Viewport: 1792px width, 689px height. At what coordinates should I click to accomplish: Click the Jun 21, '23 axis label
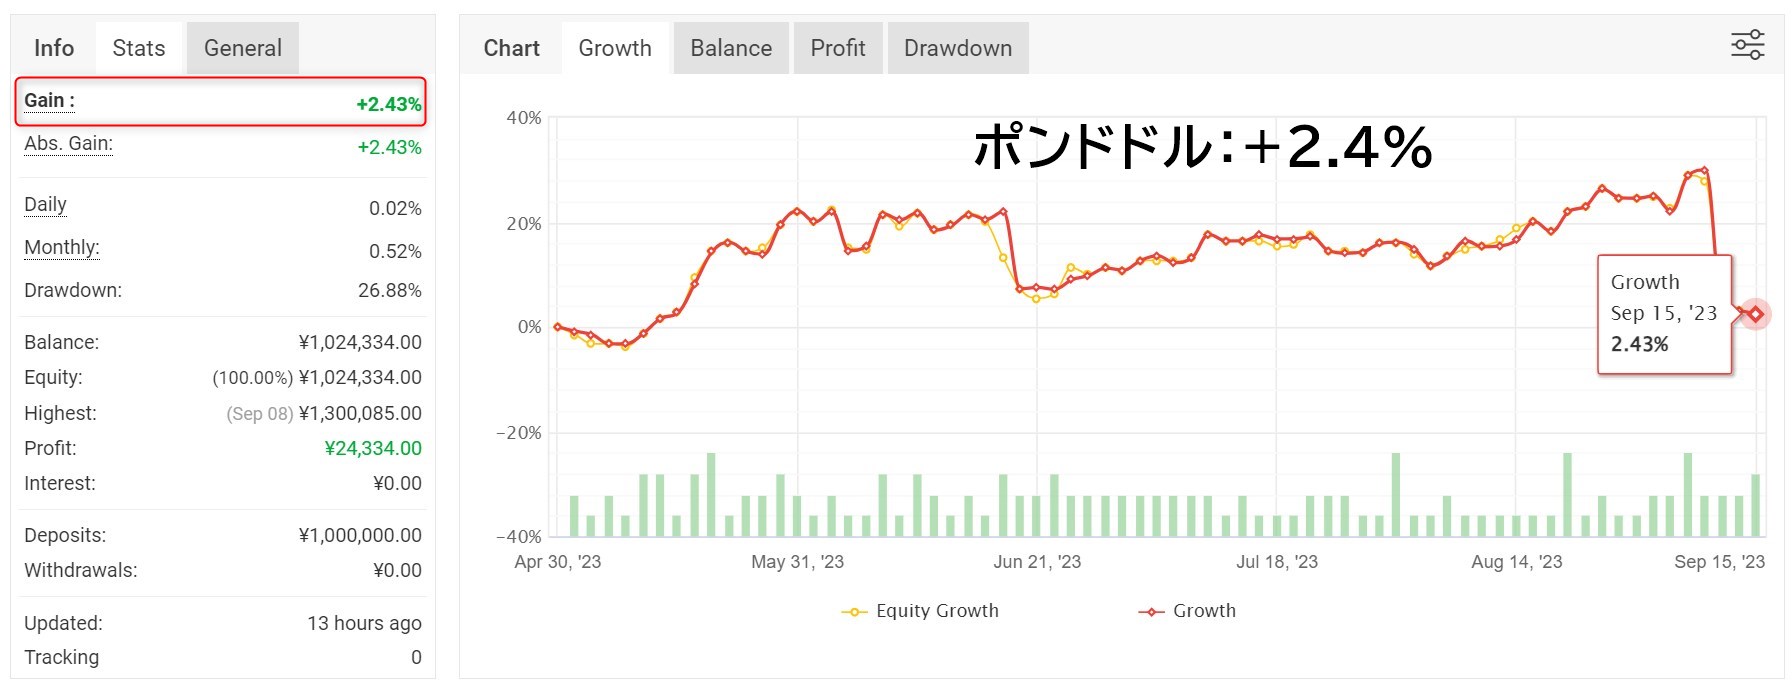pyautogui.click(x=1037, y=562)
